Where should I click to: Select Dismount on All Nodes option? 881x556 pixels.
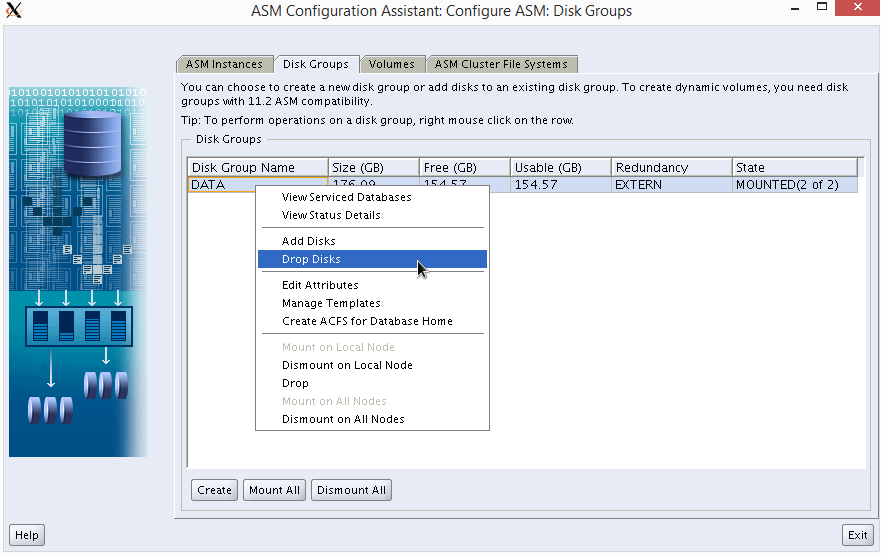343,419
